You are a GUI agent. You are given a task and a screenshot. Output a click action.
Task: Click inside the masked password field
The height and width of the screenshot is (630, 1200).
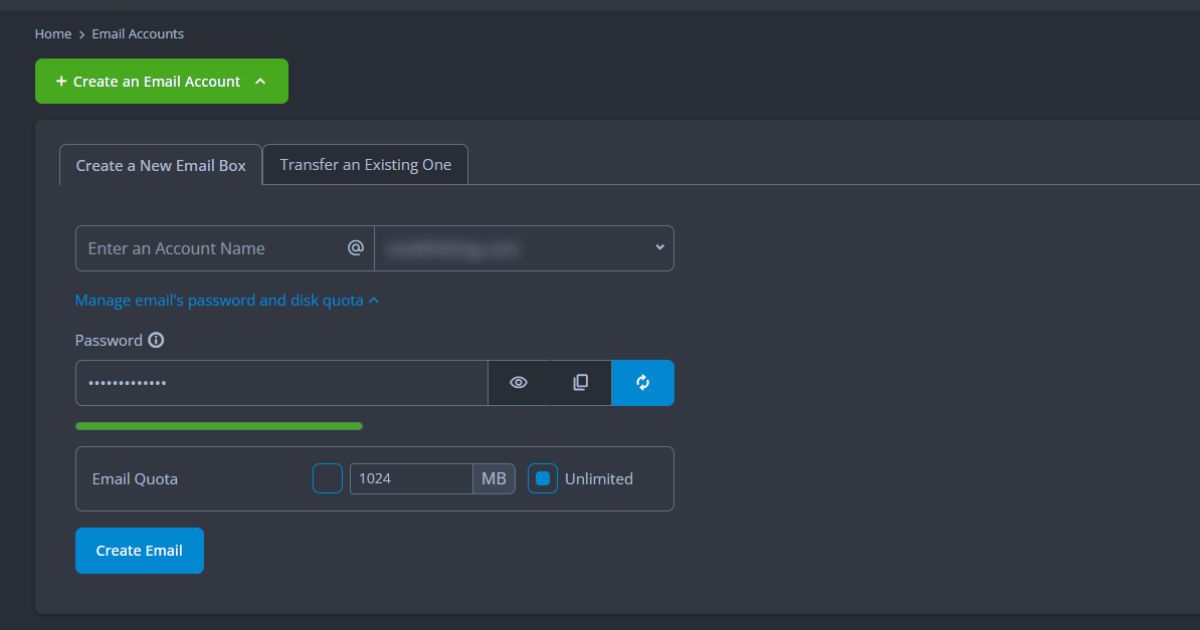280,383
